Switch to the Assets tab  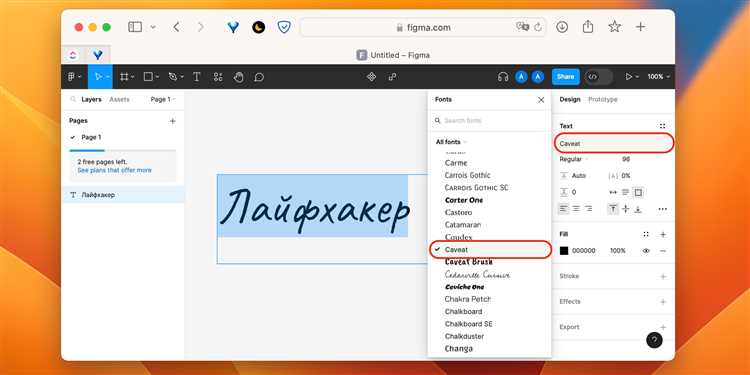(119, 99)
